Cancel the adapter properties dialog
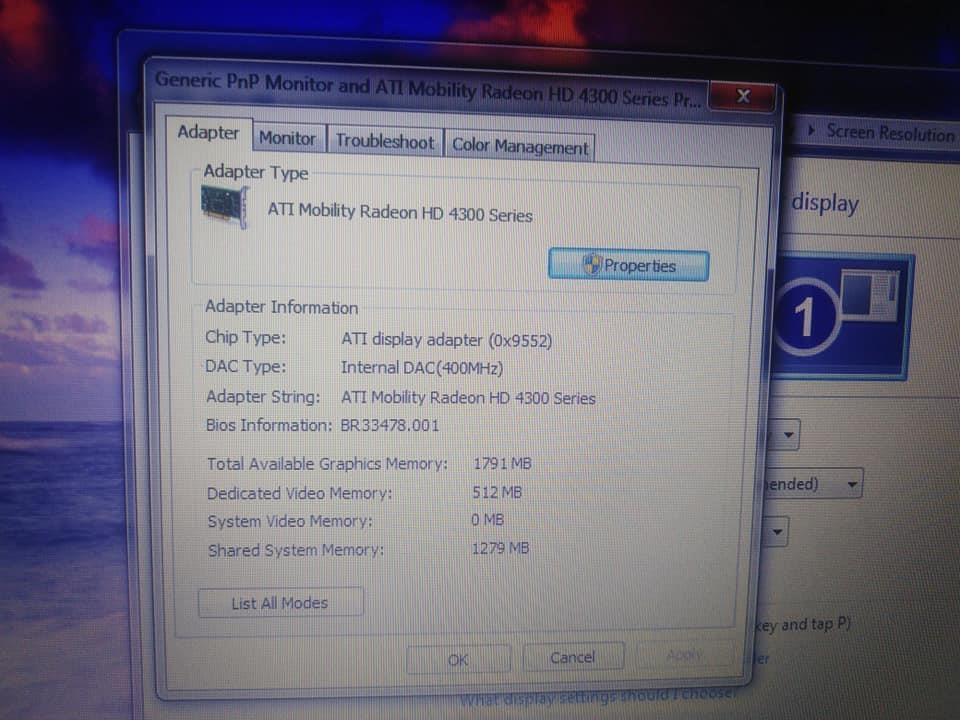 (x=573, y=658)
